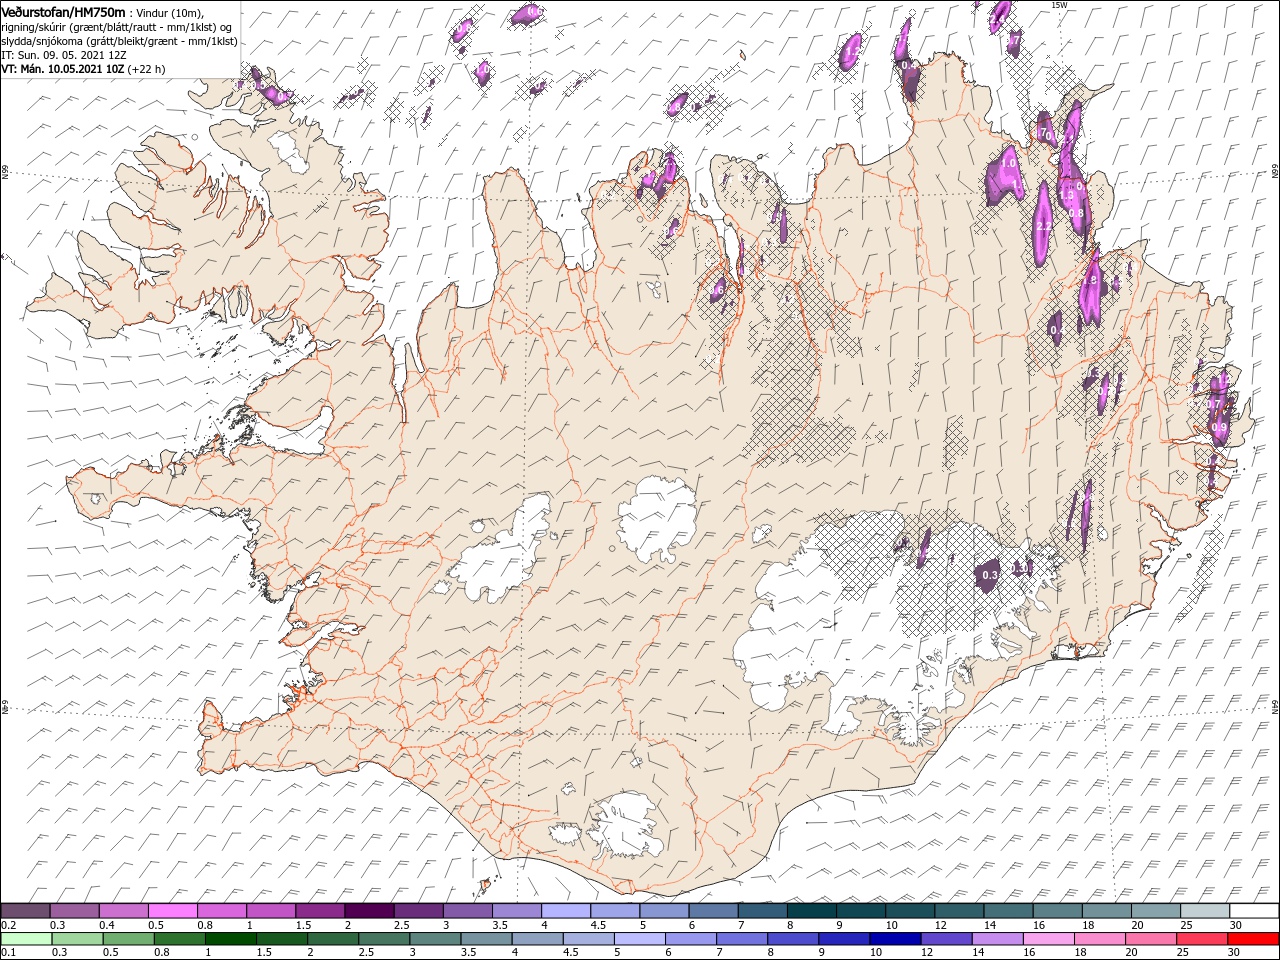Click the 2.2 snowfall value in northeast Iceland

coord(1042,227)
